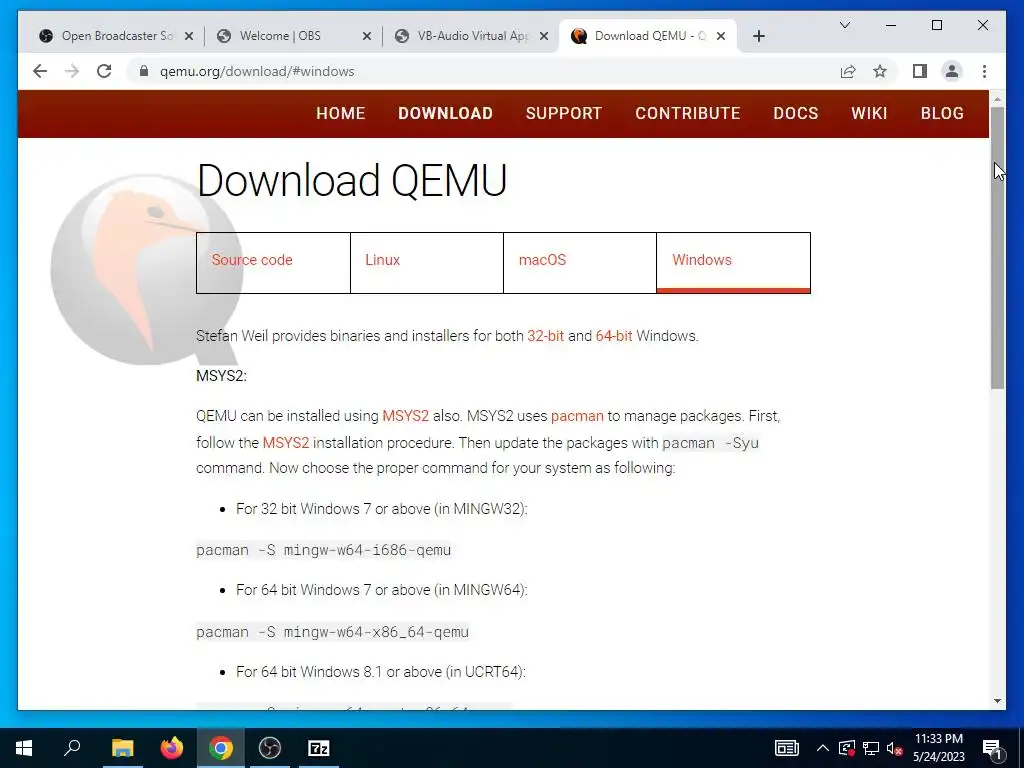
Task: Click the 'pacman -Syu' command text
Action: point(711,443)
